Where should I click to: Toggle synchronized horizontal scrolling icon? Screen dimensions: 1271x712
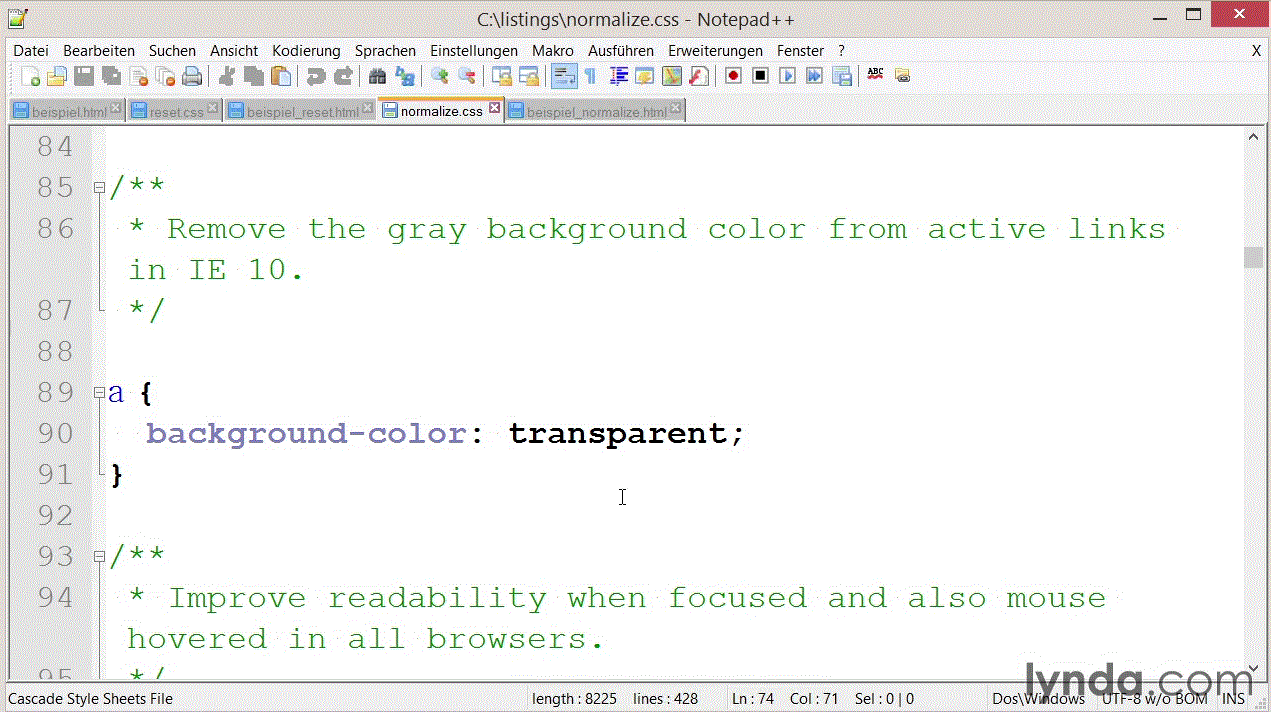click(529, 76)
